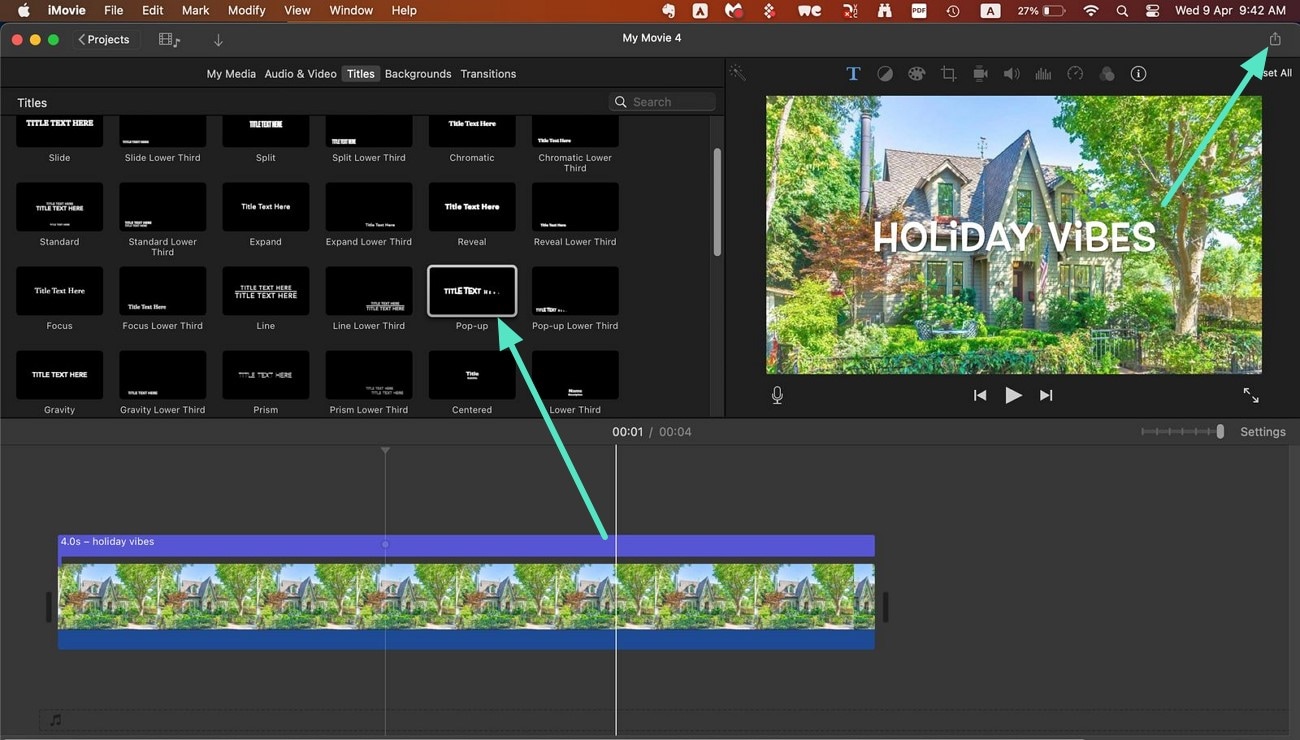
Task: Open the Mark menu
Action: 195,11
